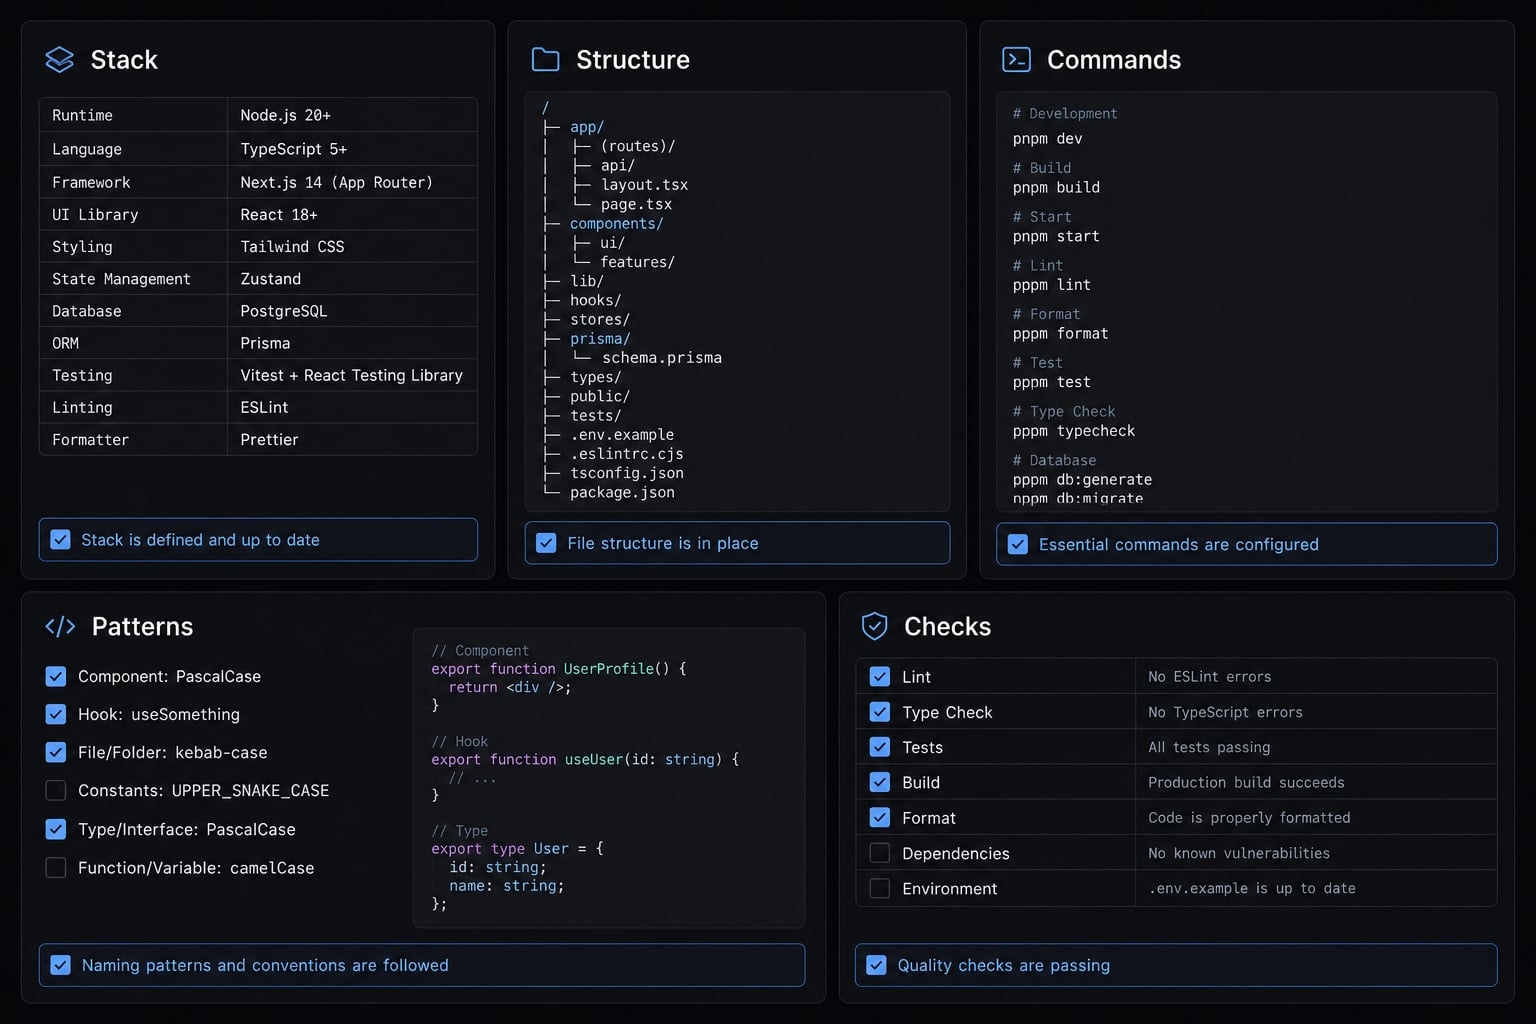
Task: Toggle 'Quality checks are passing' checkbox
Action: coord(876,965)
